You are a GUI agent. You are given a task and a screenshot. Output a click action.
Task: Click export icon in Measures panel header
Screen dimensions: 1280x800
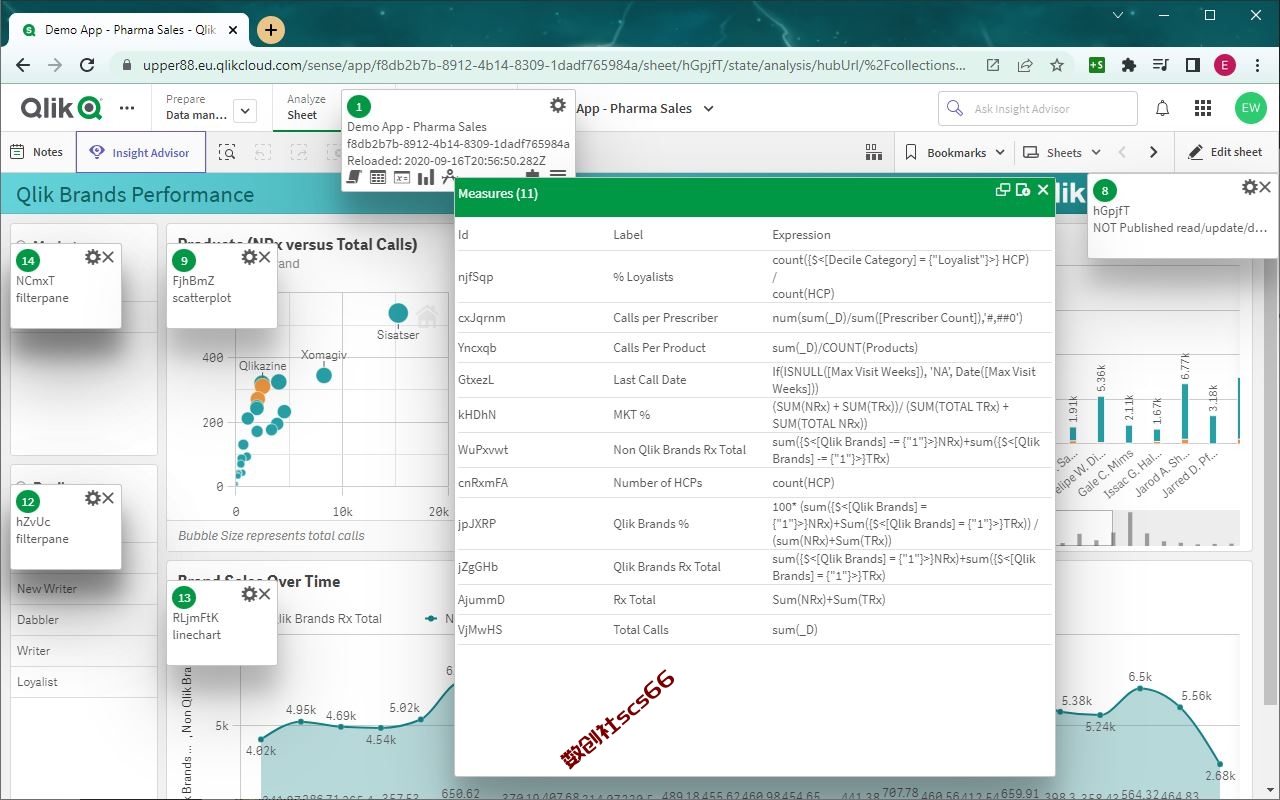click(x=1022, y=190)
